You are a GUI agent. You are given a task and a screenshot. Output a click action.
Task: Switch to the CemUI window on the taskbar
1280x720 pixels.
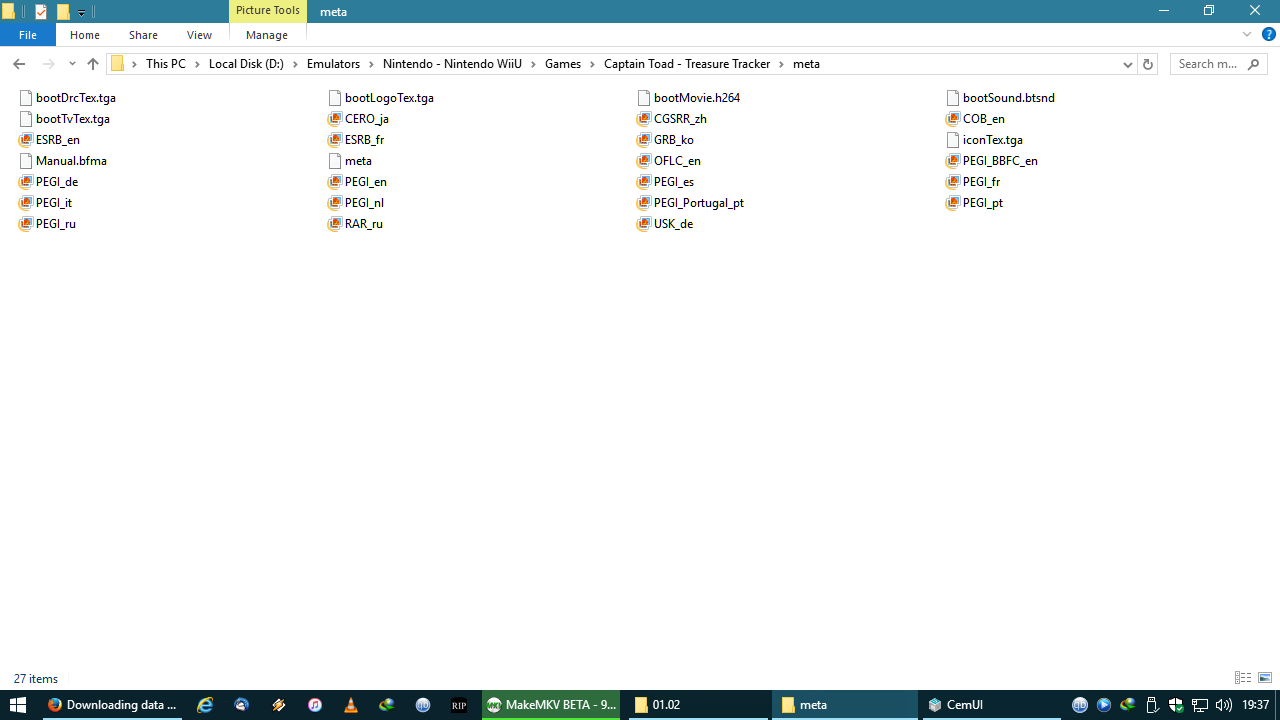[989, 705]
